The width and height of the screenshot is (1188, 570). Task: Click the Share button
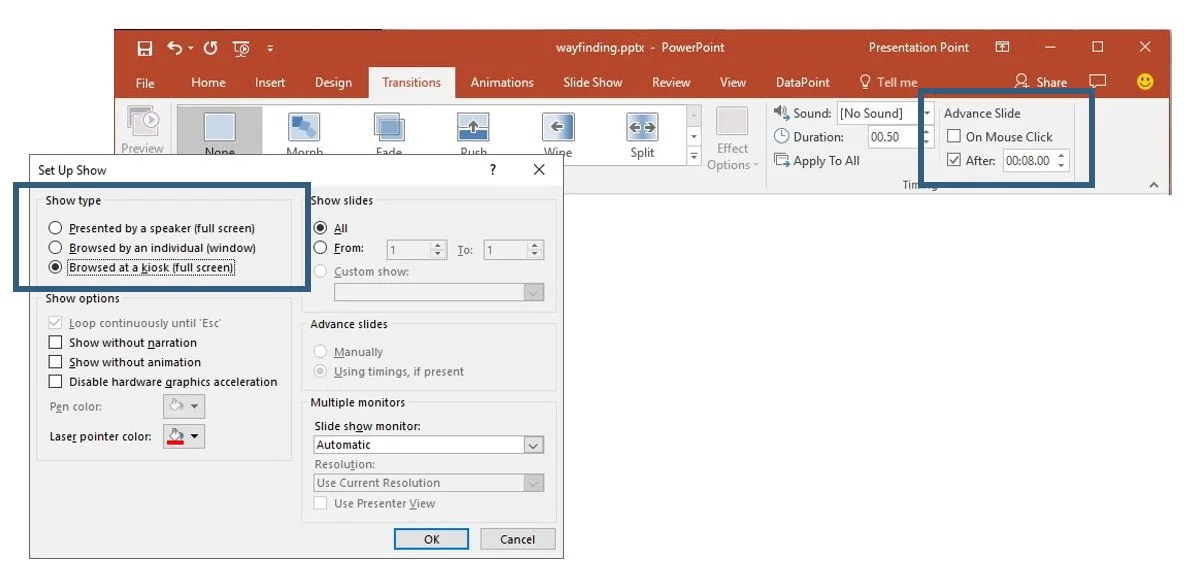[1040, 82]
